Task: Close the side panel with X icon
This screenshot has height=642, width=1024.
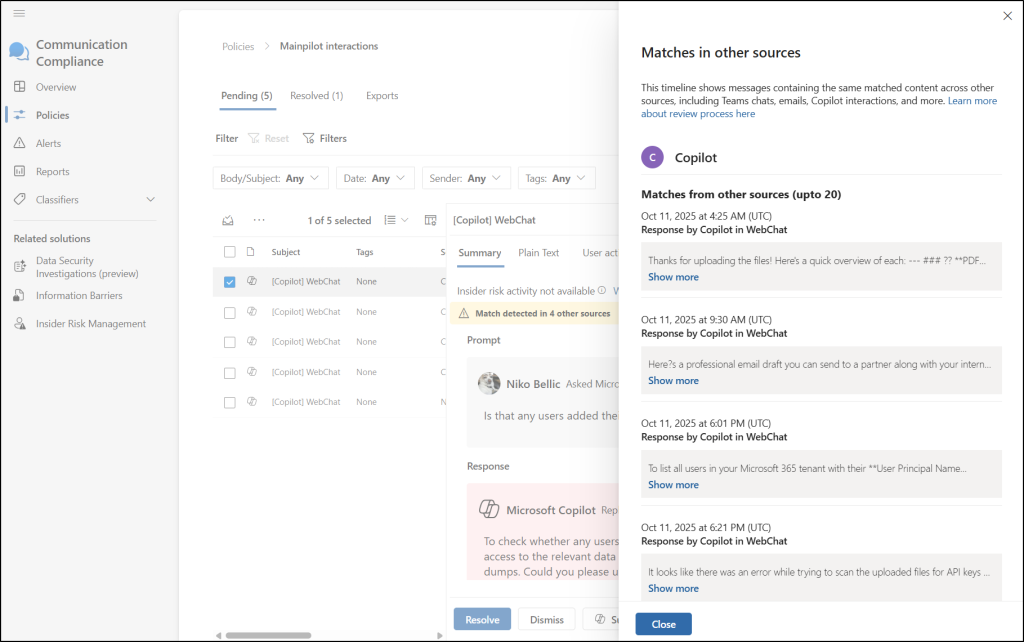Action: pos(1006,16)
